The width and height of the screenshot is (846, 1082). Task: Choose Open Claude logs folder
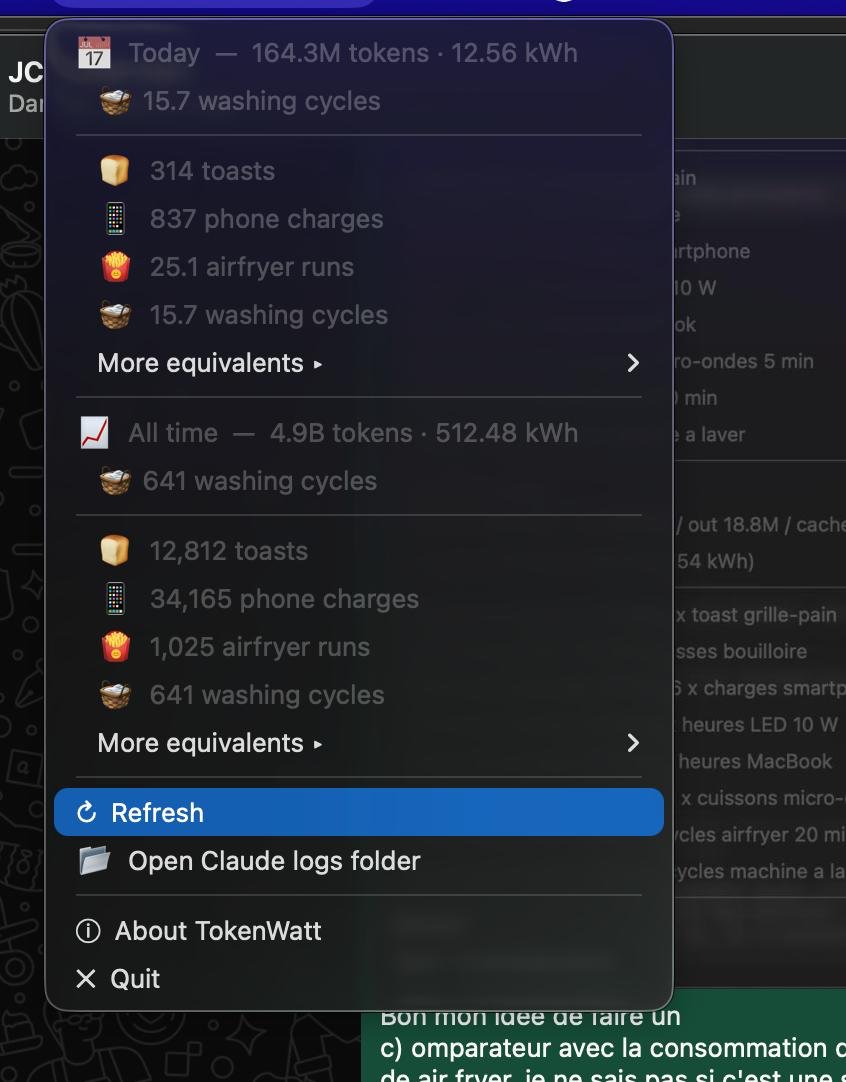click(359, 860)
